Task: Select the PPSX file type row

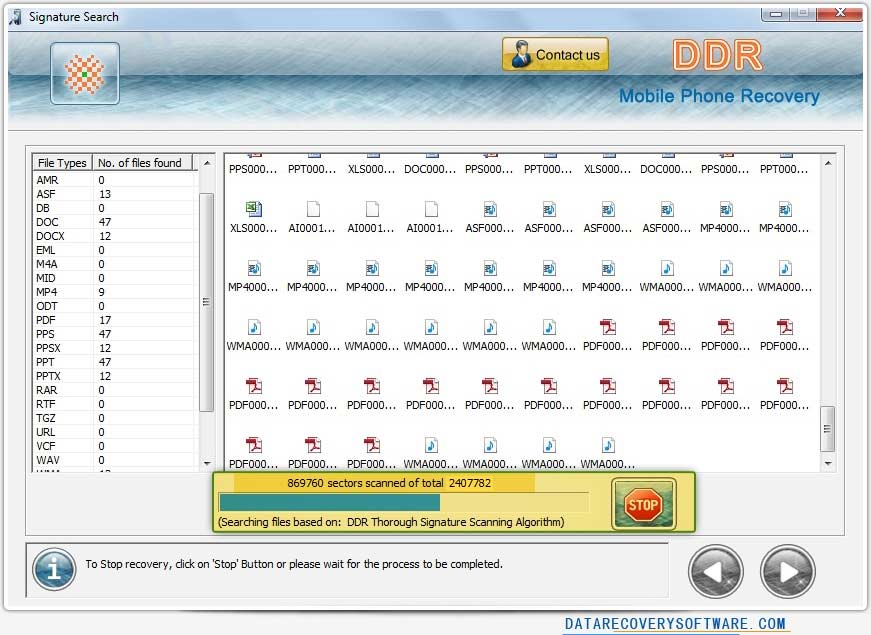Action: click(115, 348)
